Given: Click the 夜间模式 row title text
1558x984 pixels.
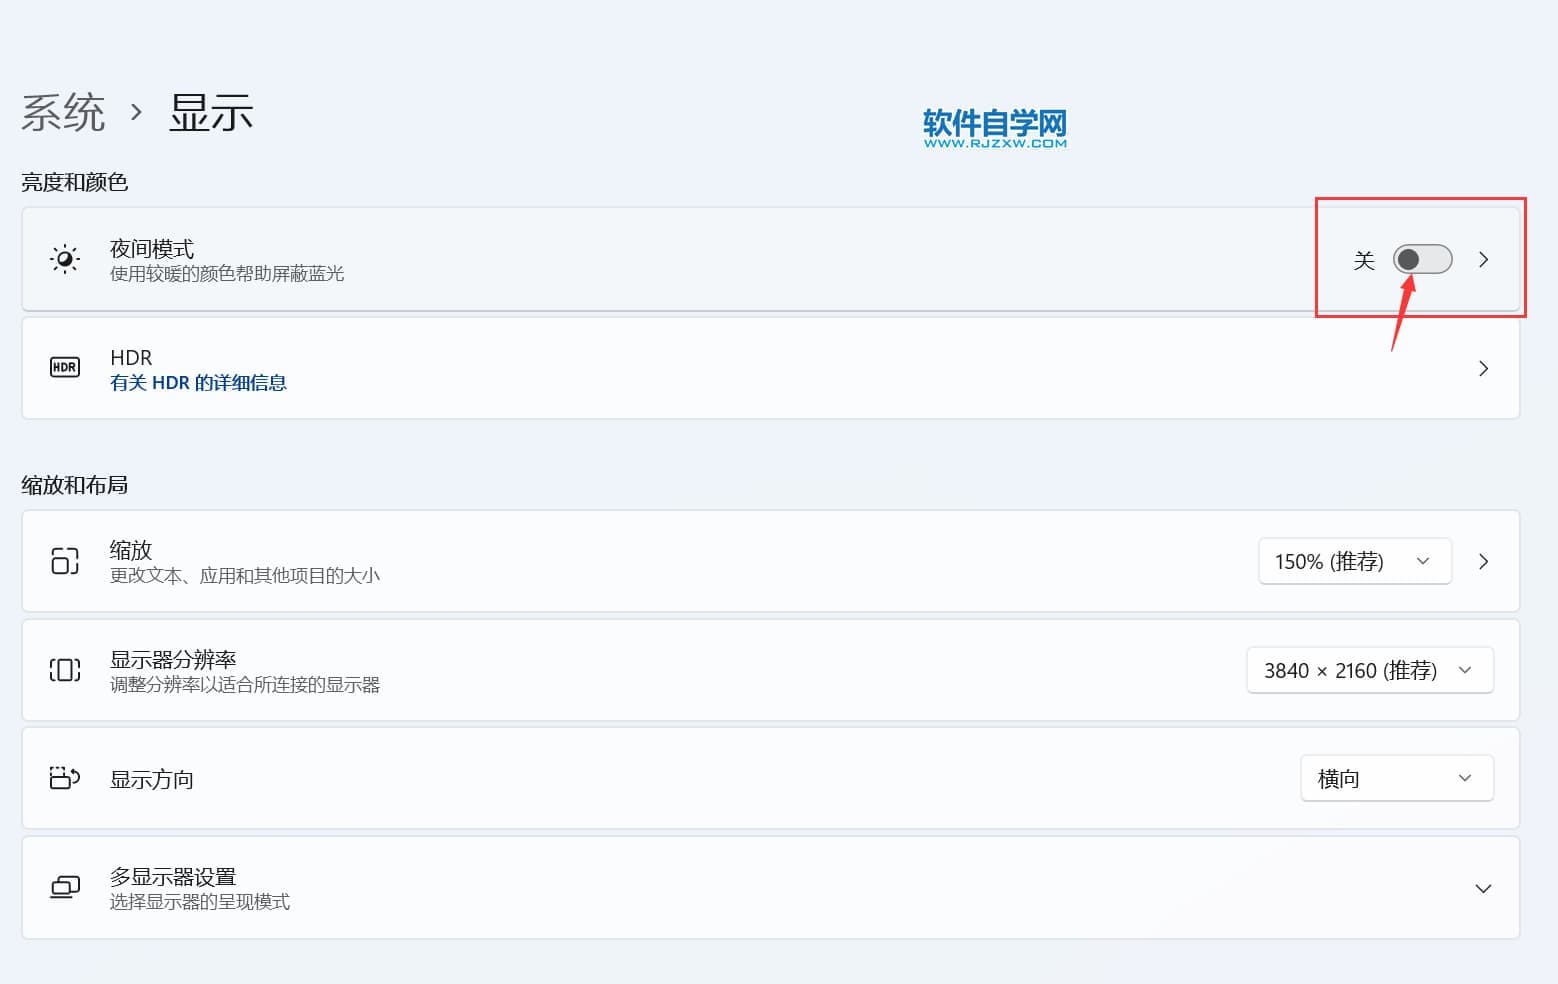Looking at the screenshot, I should click(x=152, y=248).
